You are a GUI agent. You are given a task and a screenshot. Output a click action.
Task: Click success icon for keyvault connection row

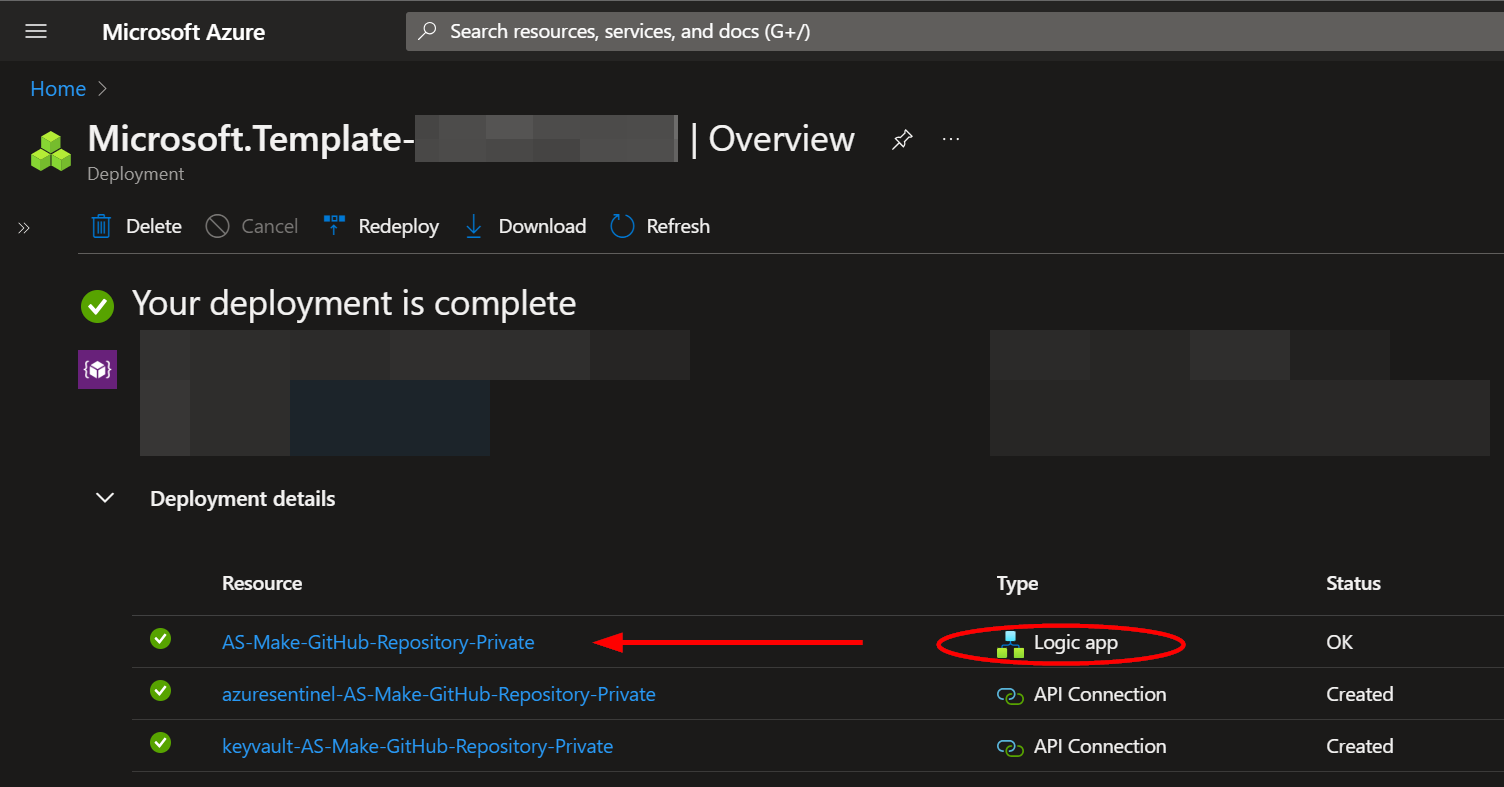(160, 742)
